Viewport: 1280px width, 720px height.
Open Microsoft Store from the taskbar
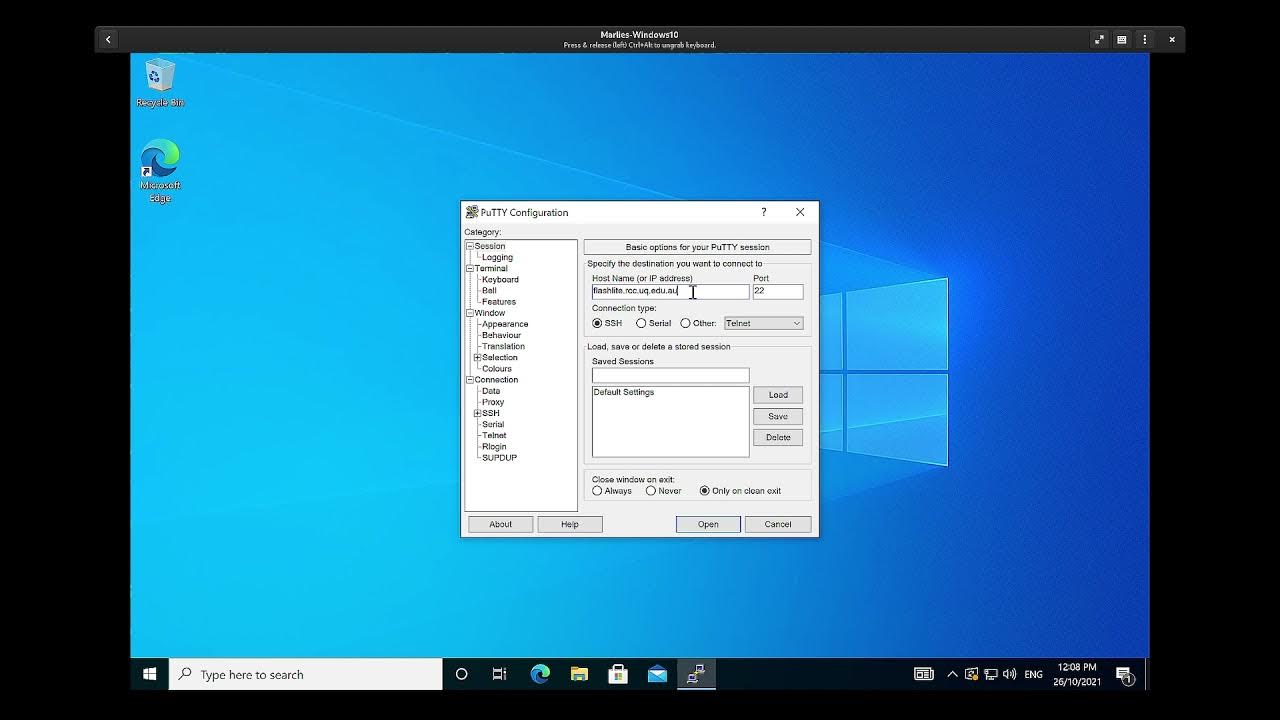point(618,674)
